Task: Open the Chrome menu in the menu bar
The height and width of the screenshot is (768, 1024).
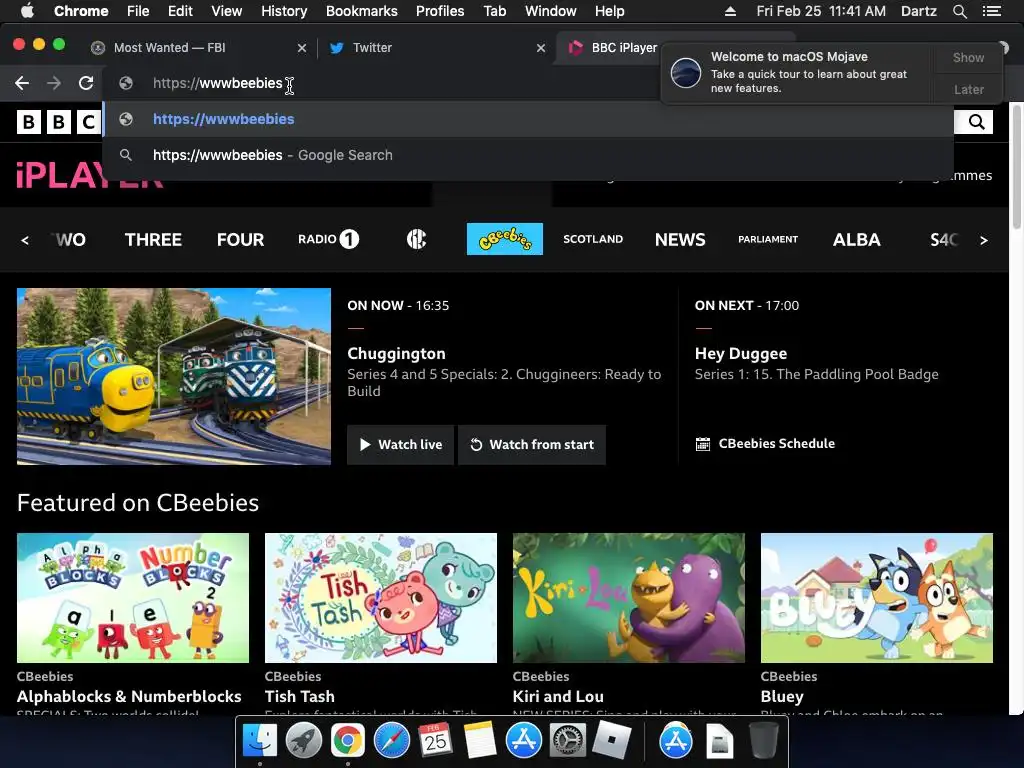Action: 81,11
